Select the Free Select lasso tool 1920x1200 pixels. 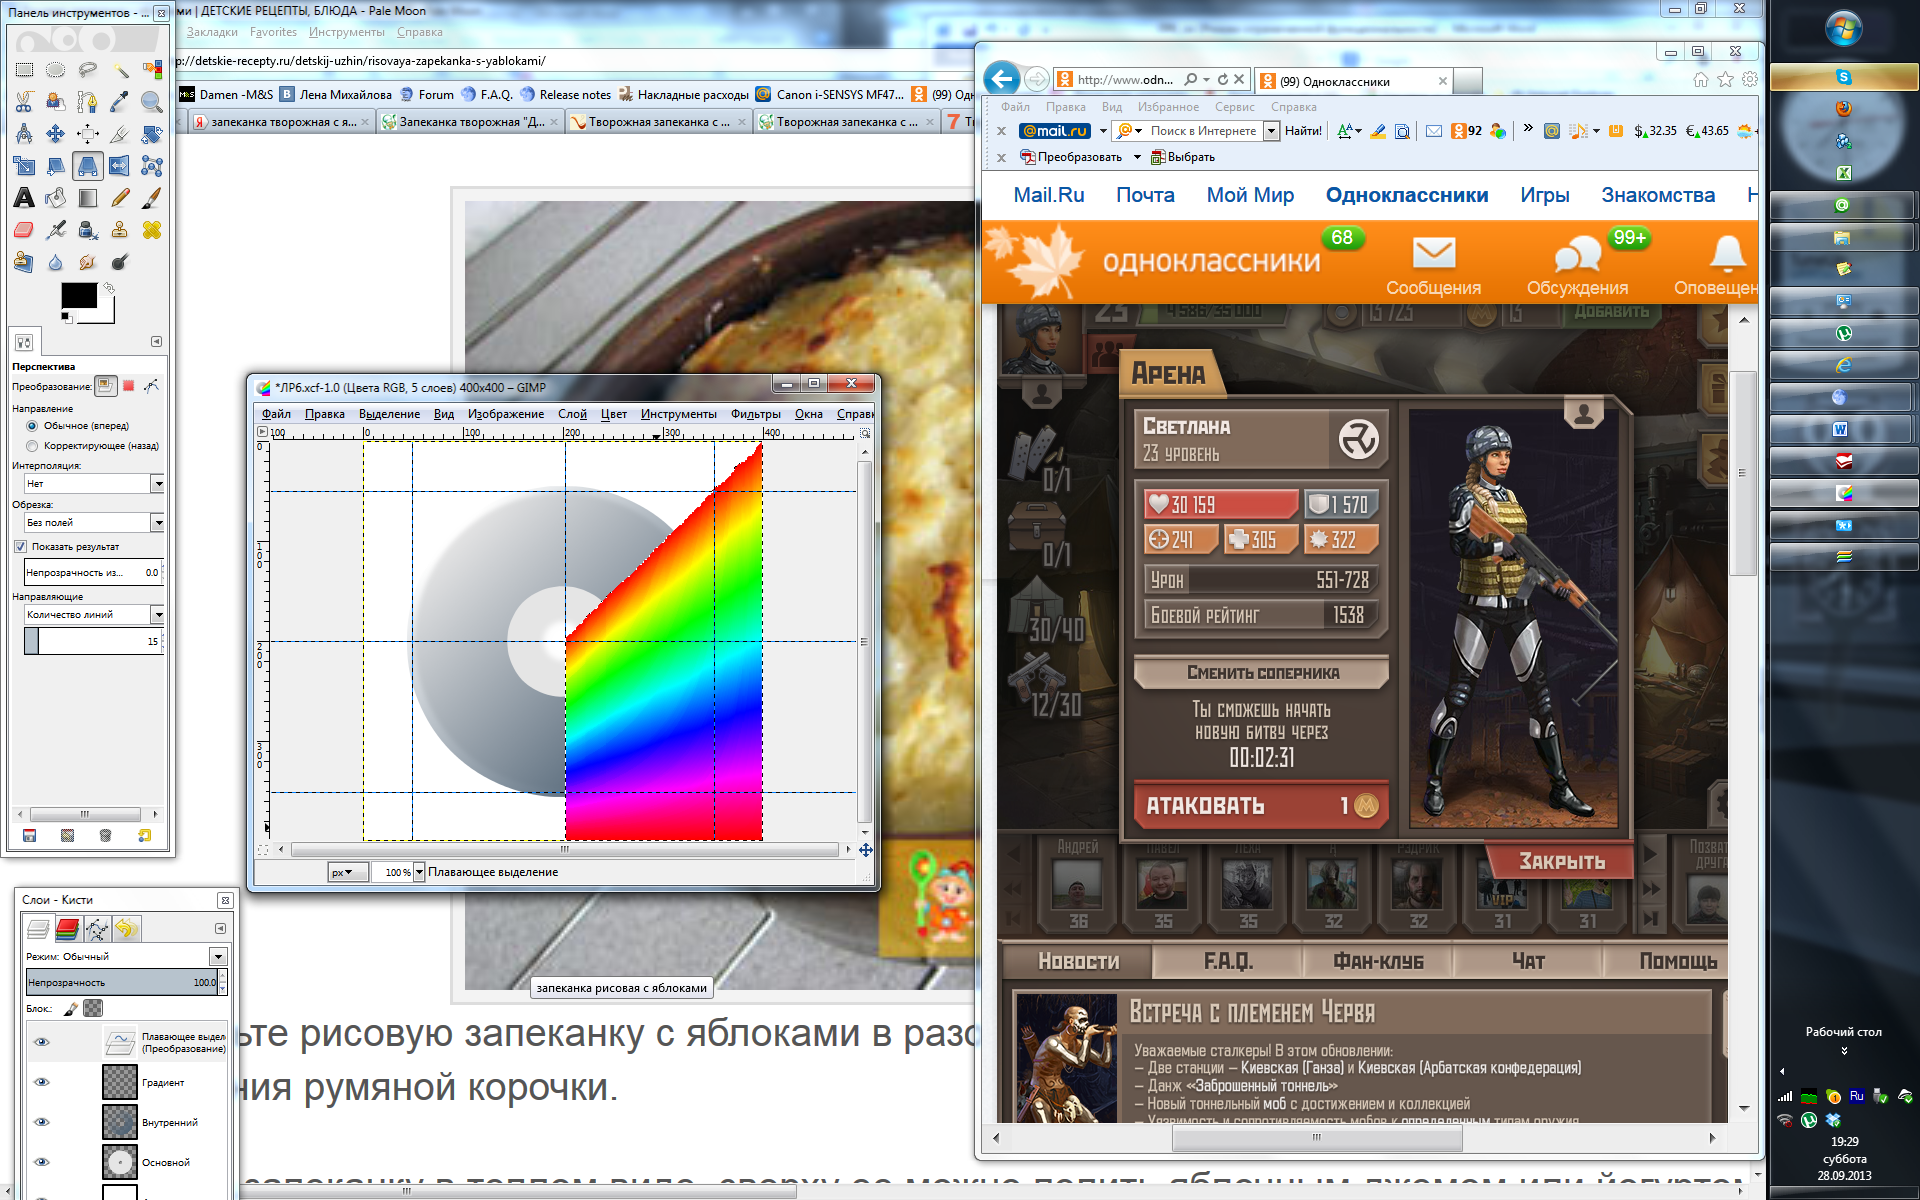(88, 70)
